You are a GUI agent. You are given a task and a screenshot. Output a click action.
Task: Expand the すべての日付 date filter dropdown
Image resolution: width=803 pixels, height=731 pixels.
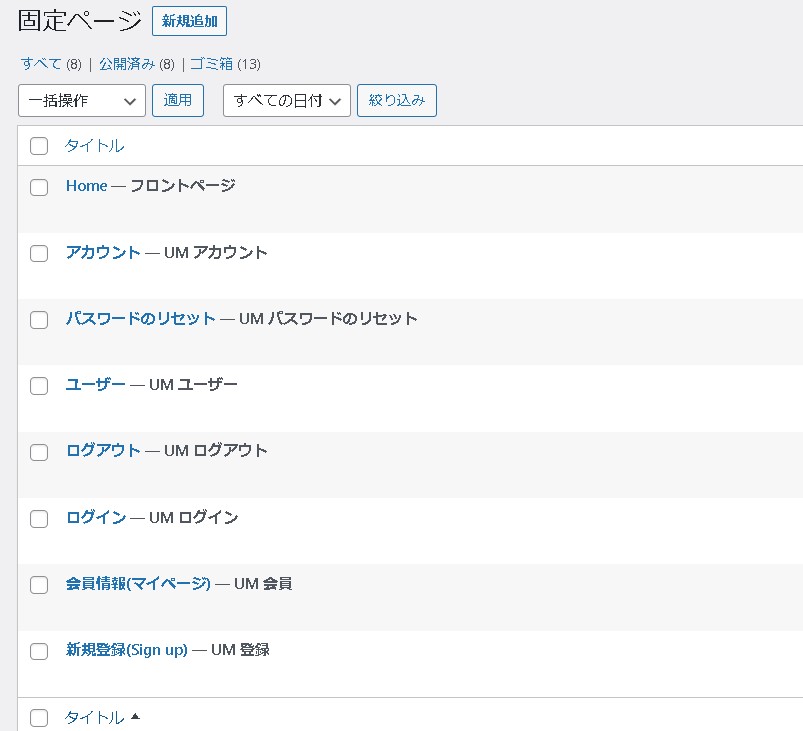tap(286, 101)
